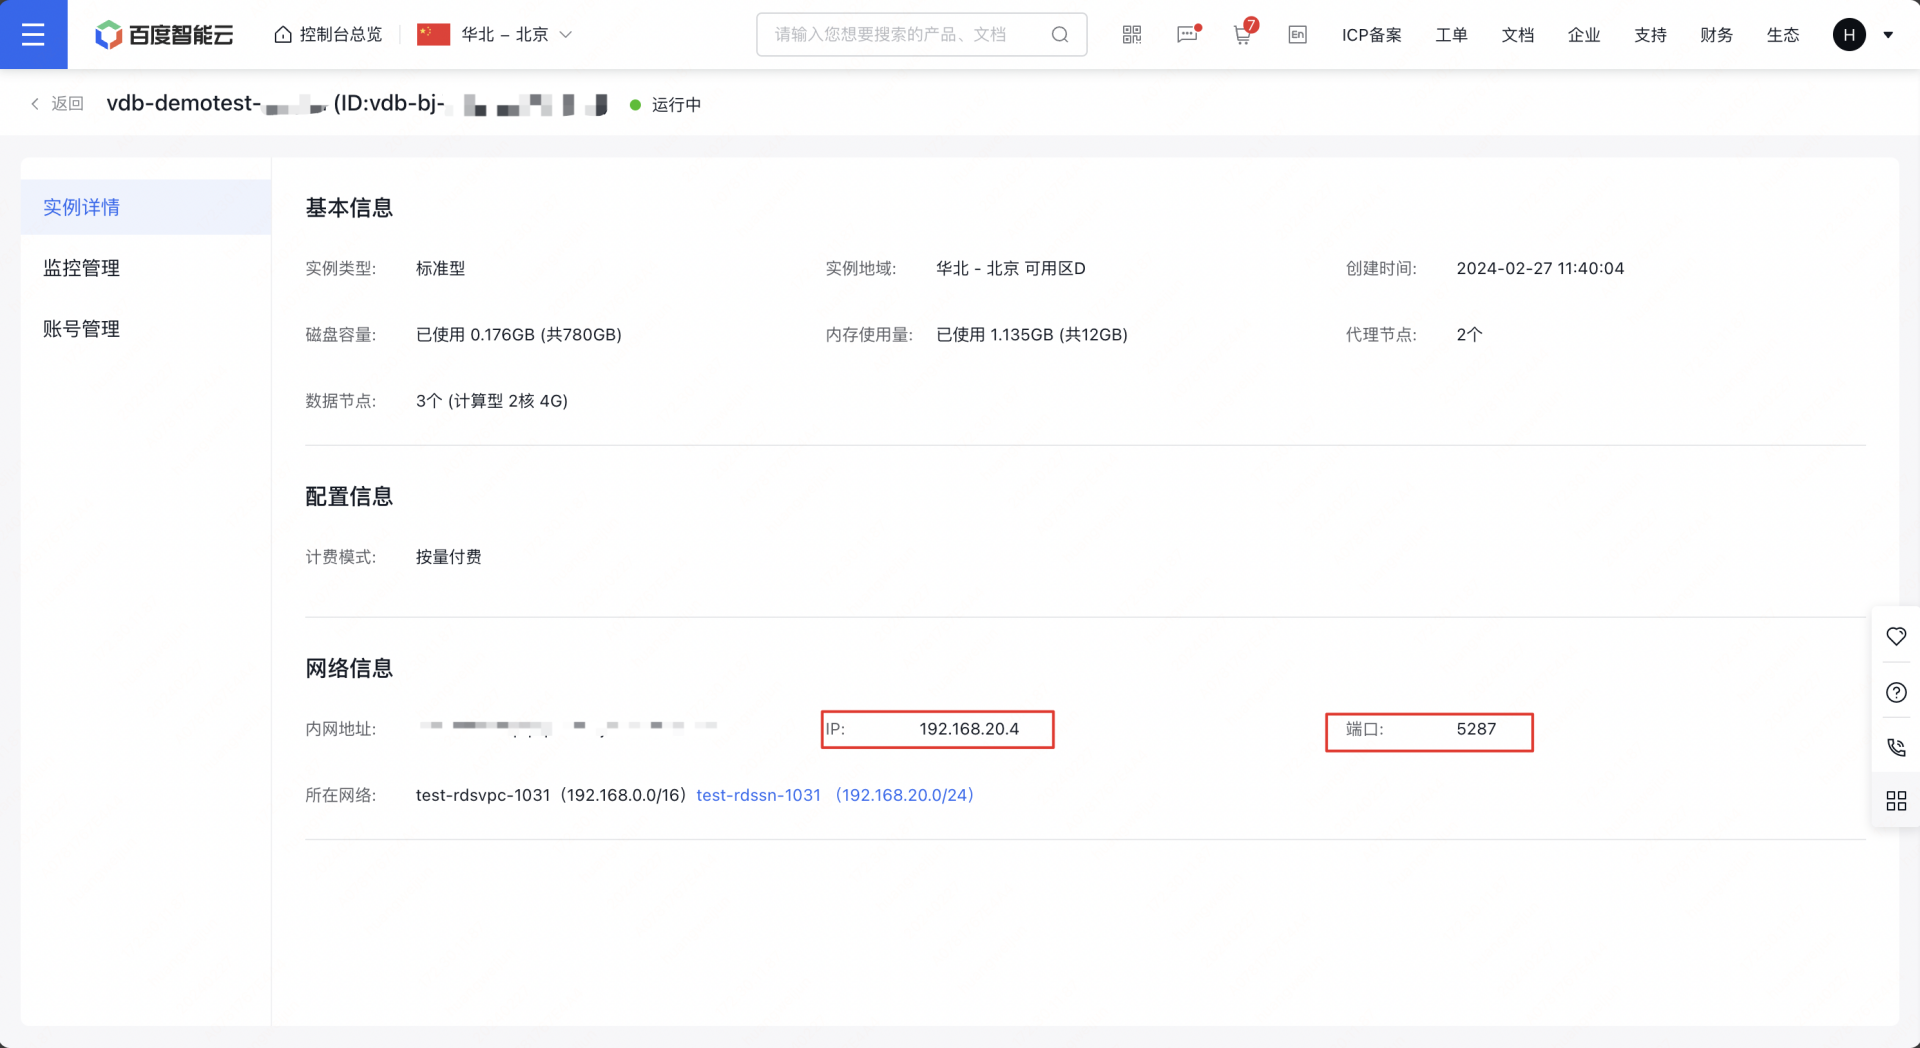Expand the account dropdown arrow
Screen dimensions: 1920x1048
tap(1888, 35)
